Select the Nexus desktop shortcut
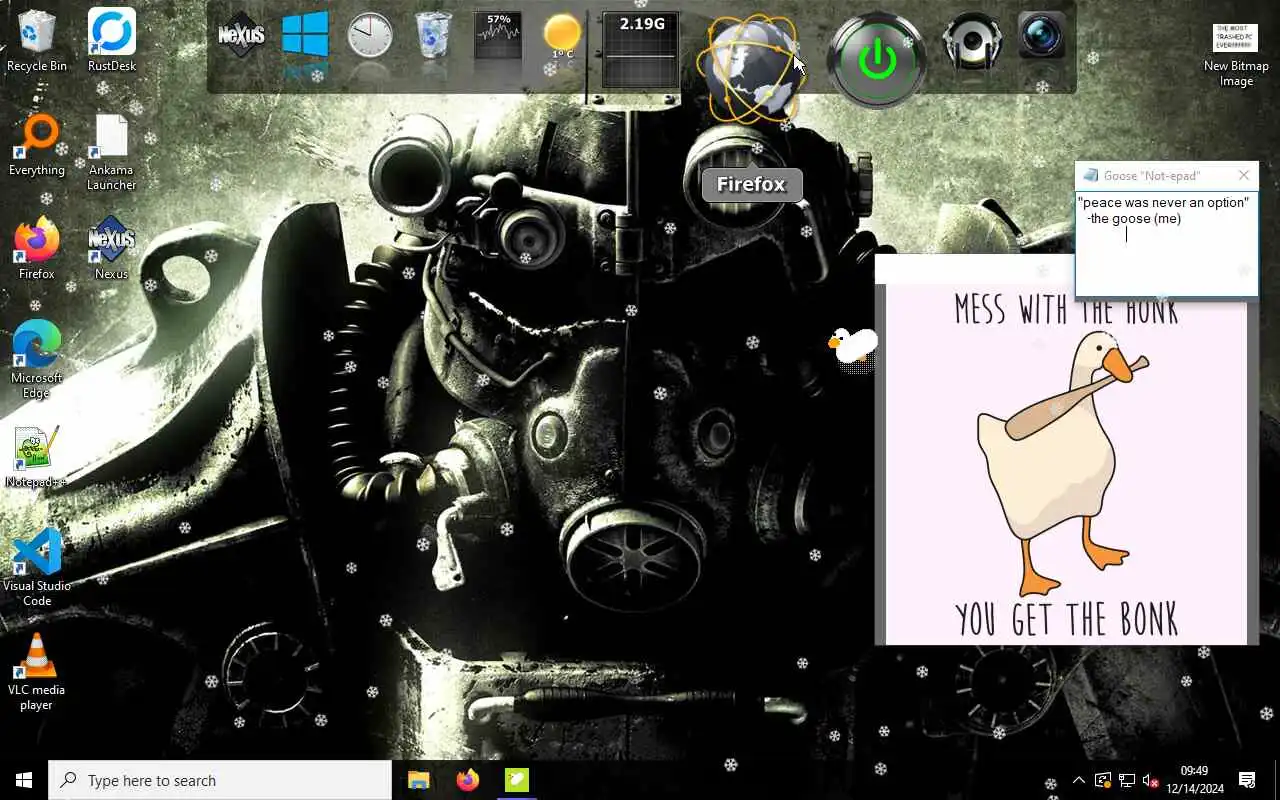1280x800 pixels. 111,249
